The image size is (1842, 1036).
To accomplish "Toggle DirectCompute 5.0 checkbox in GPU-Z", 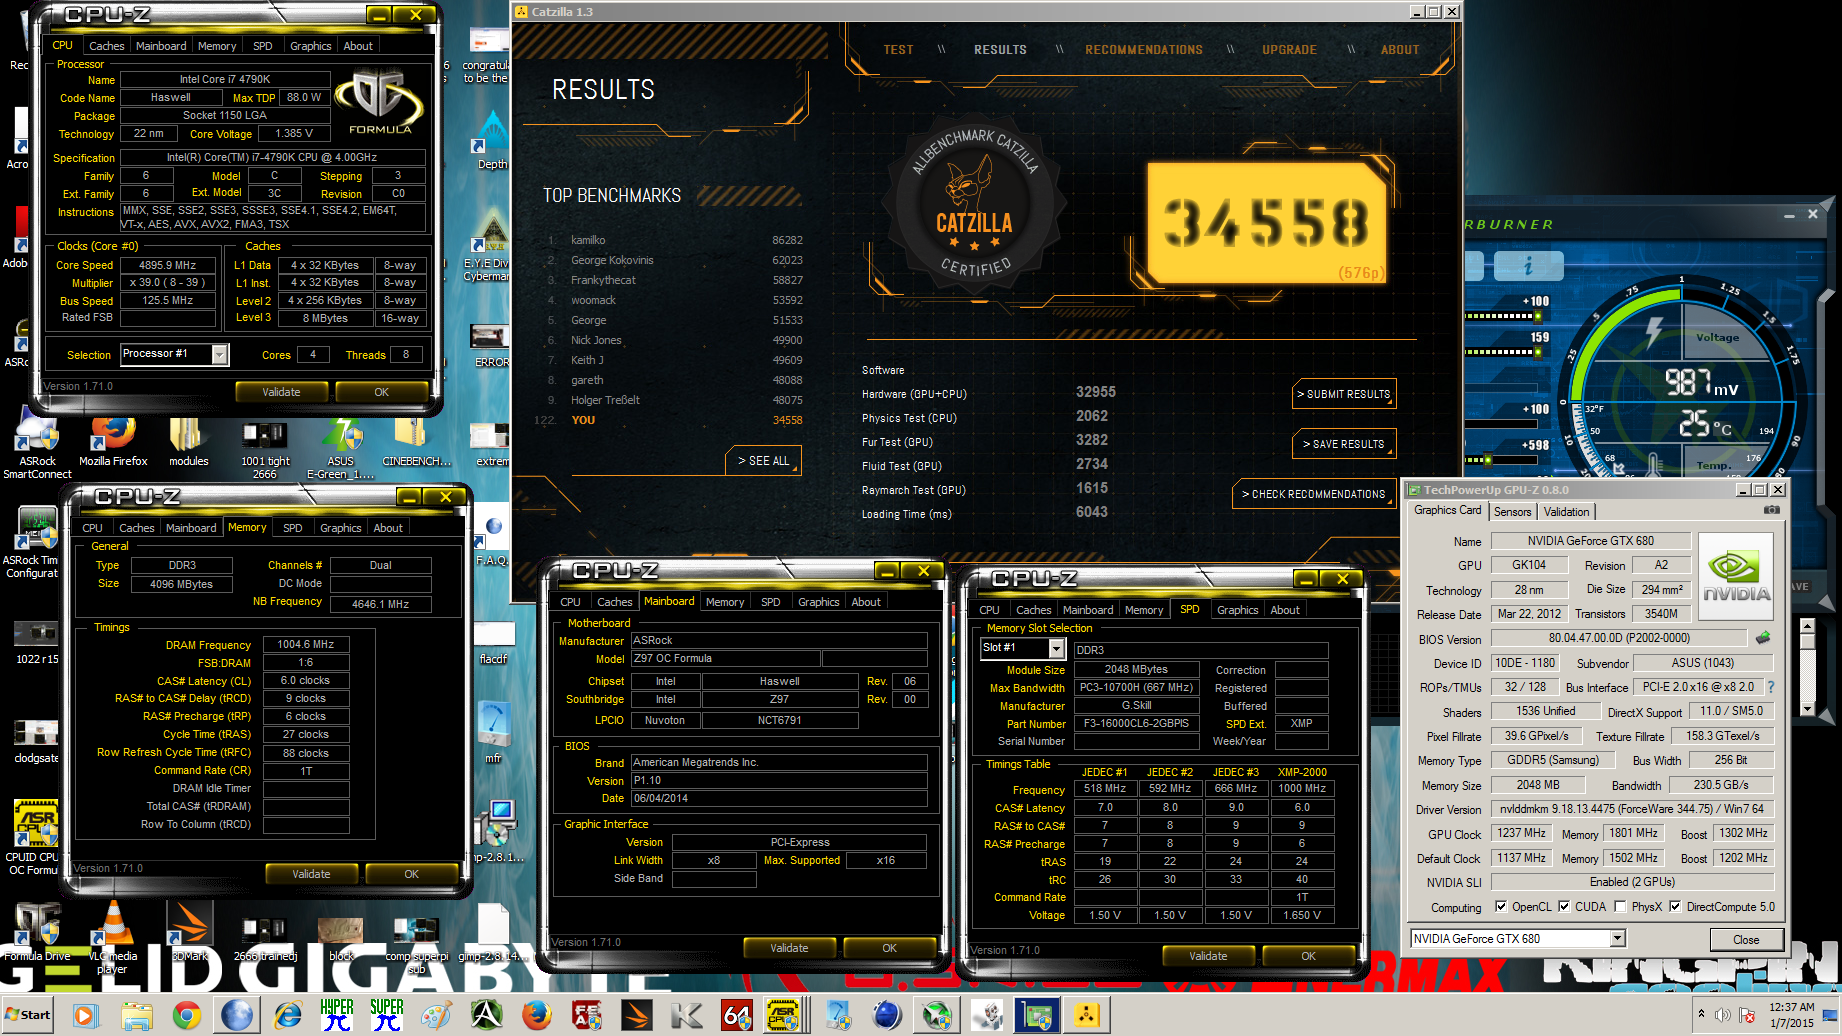I will [x=1675, y=907].
